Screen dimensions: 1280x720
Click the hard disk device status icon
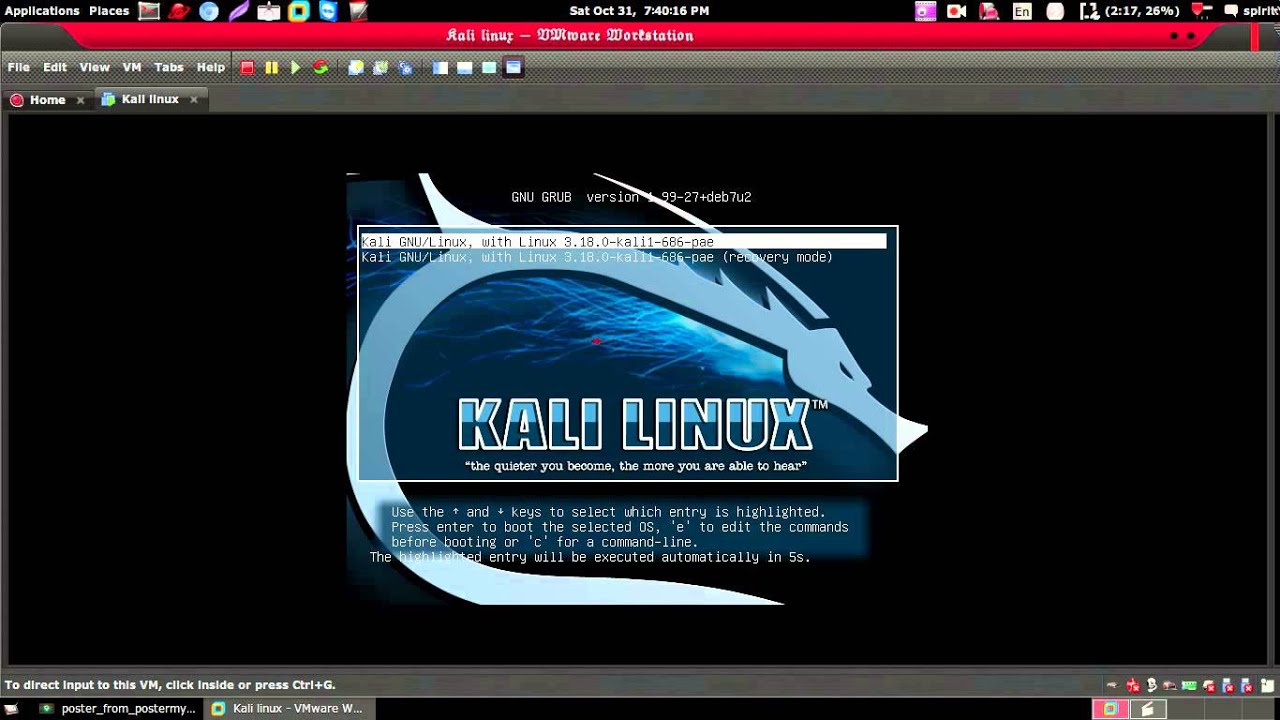coord(1112,685)
